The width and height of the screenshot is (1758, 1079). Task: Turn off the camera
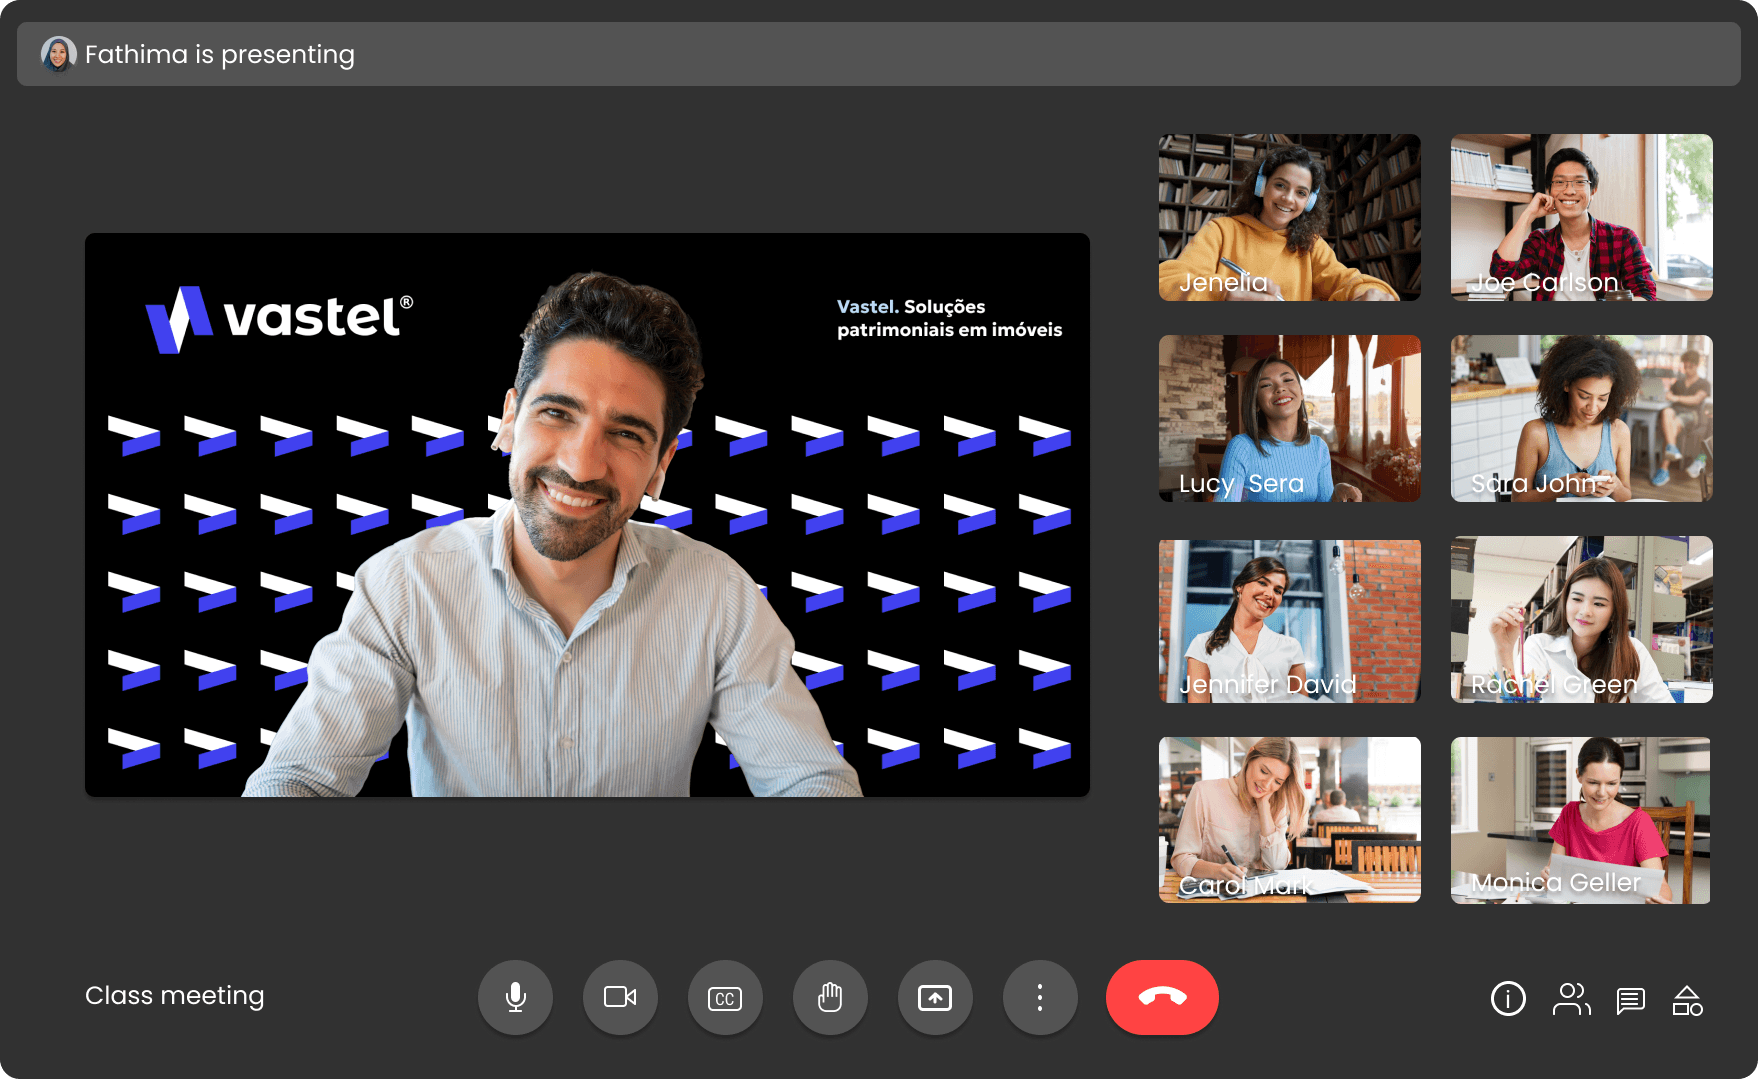(x=620, y=997)
